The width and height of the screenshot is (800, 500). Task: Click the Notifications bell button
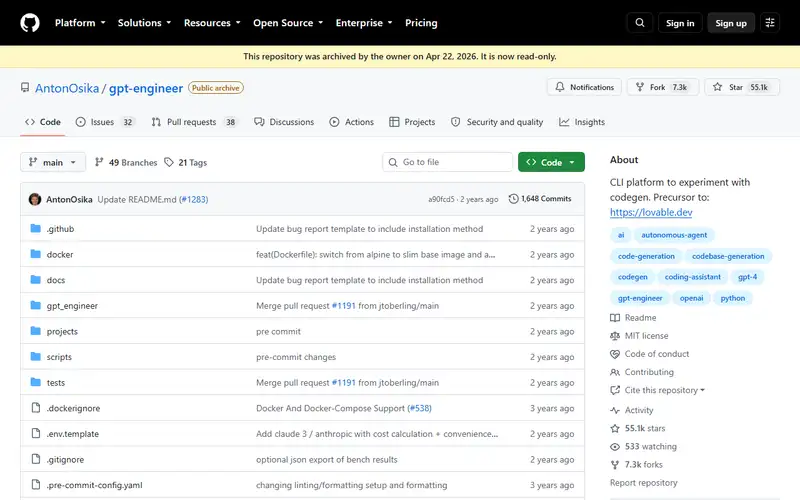584,87
